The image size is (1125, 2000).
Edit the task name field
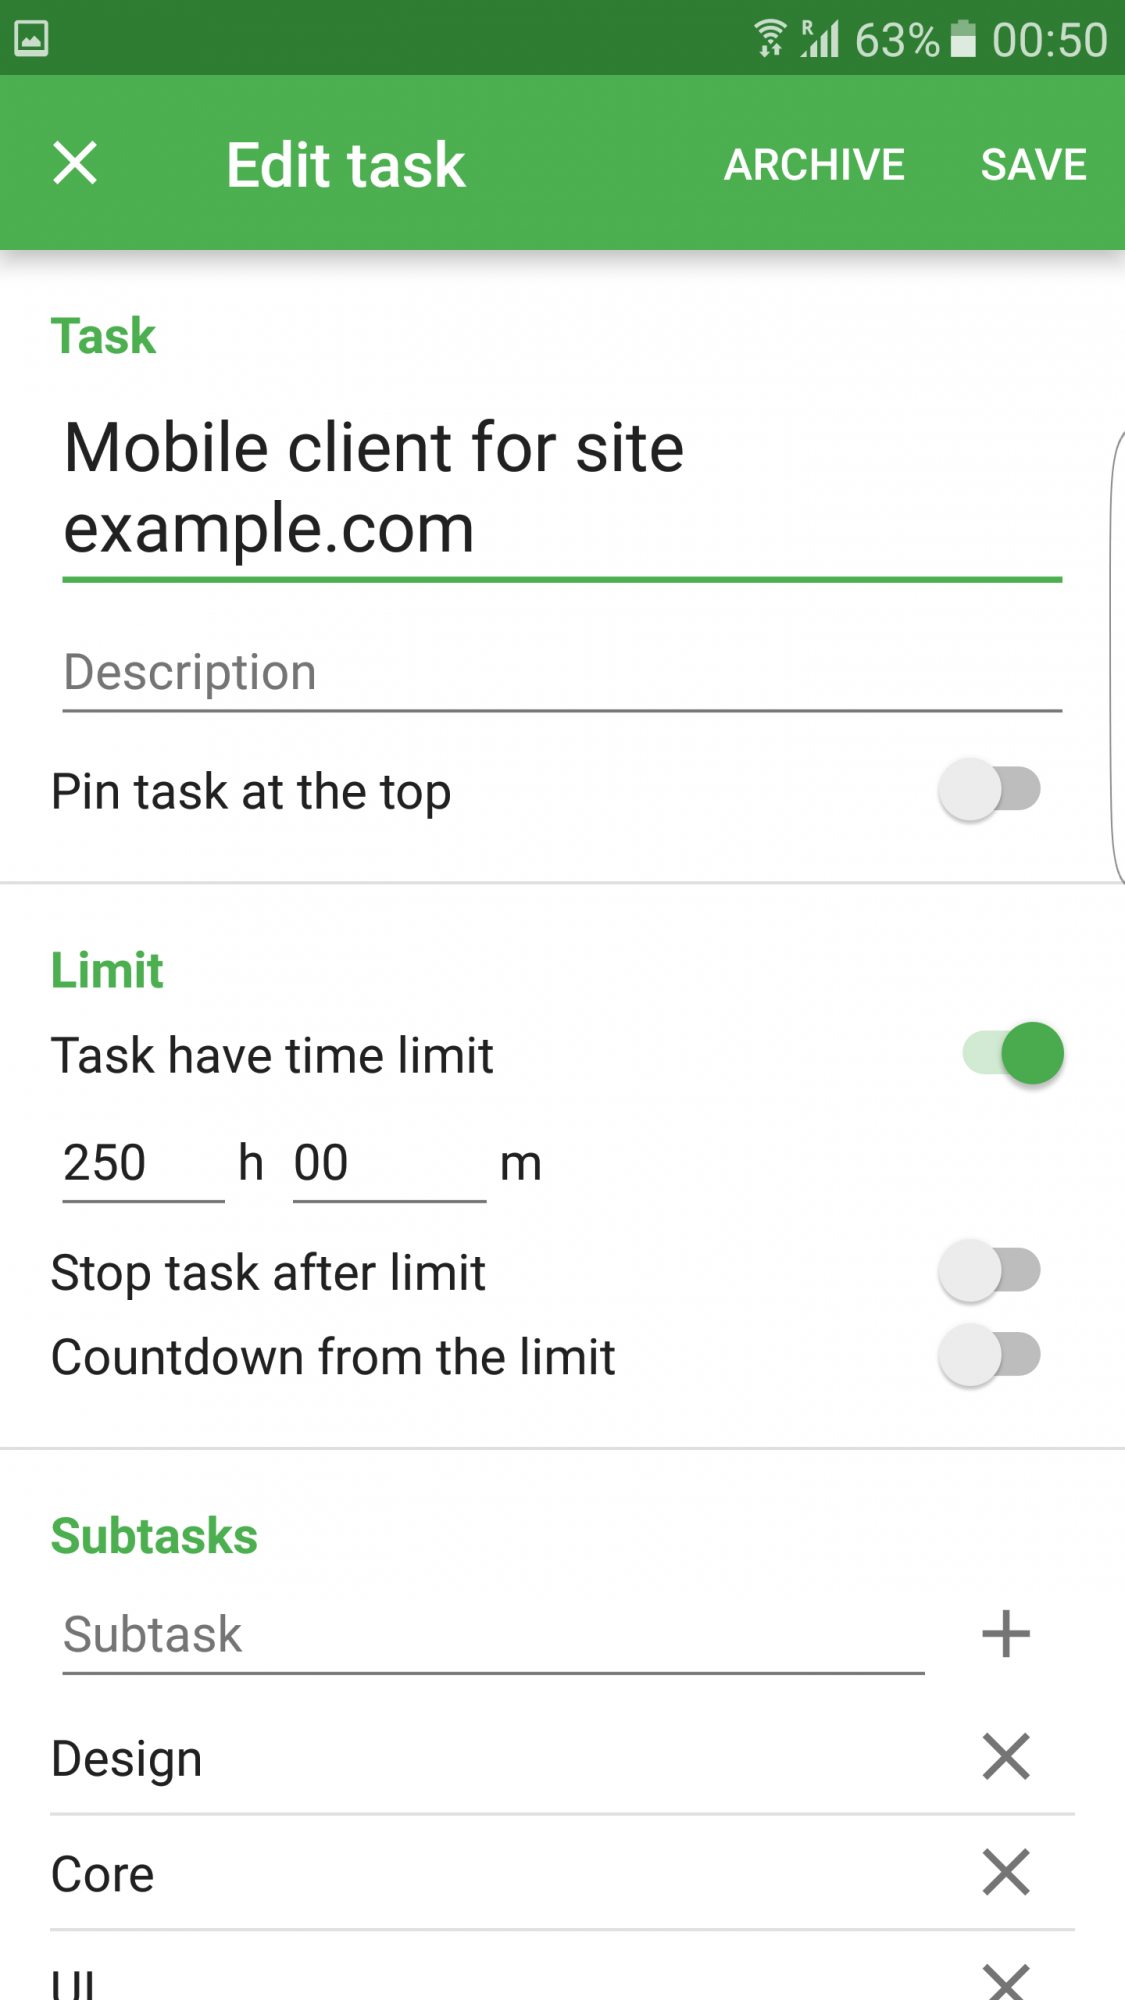(560, 488)
